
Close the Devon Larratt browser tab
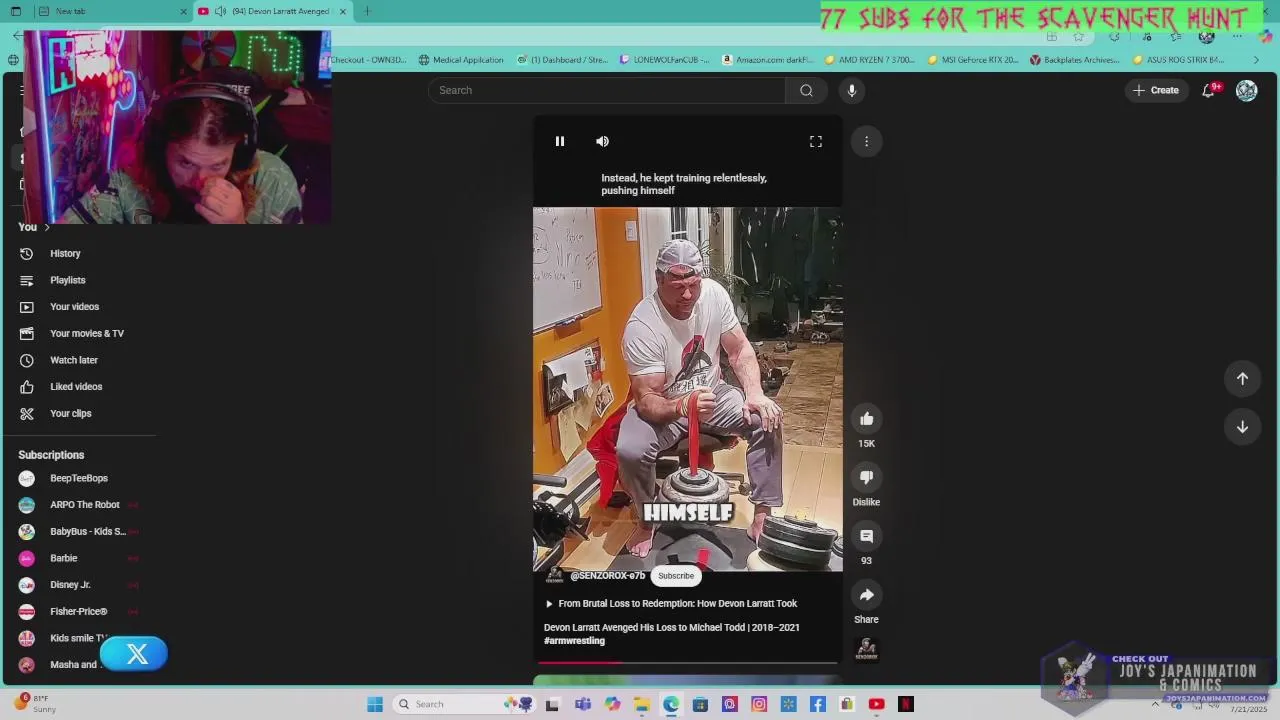click(343, 11)
